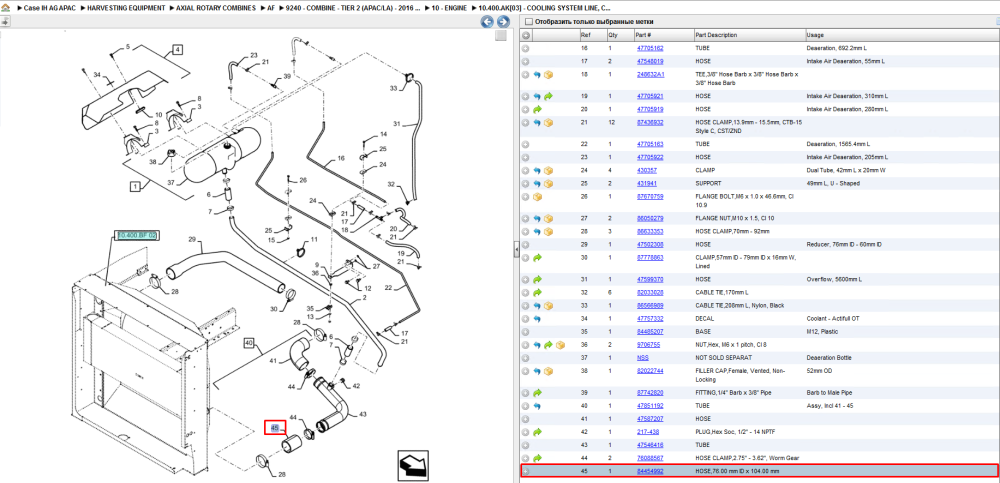Image resolution: width=1000 pixels, height=483 pixels.
Task: Click the box icon in row Ref 26
Action: tap(537, 197)
